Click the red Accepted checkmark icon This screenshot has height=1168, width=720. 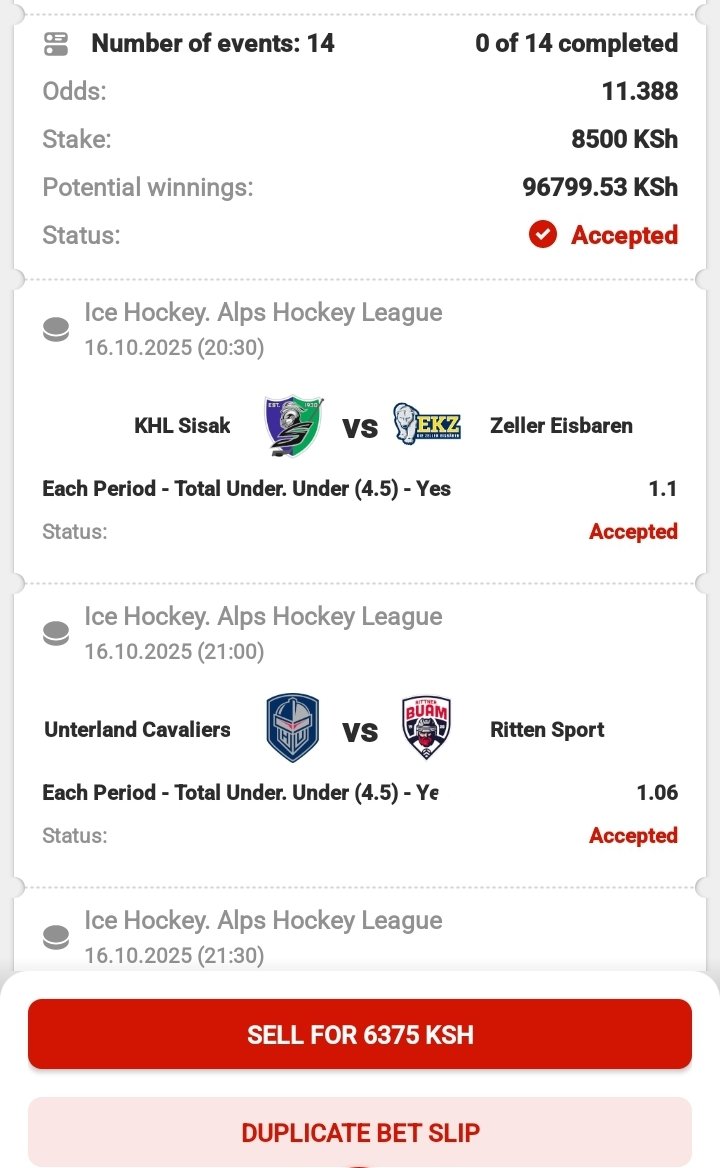(542, 235)
